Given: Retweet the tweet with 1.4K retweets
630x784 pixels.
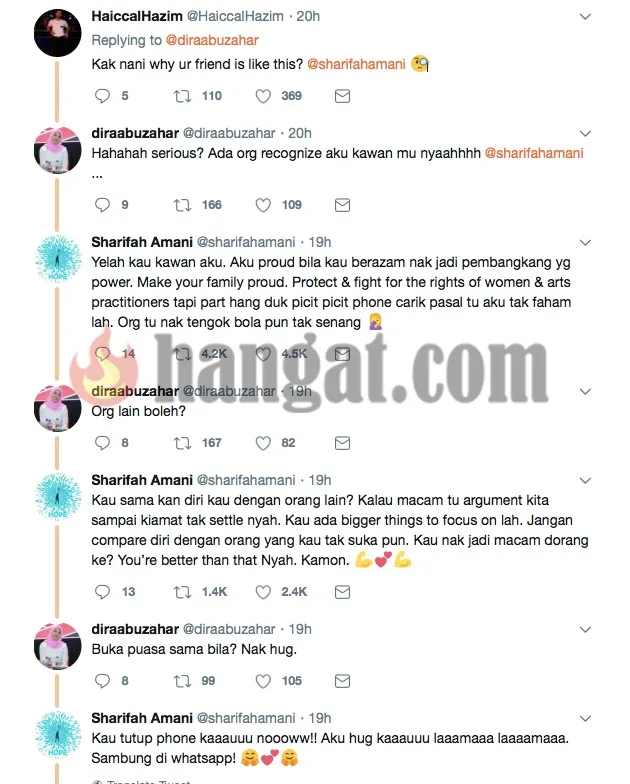Looking at the screenshot, I should point(182,592).
